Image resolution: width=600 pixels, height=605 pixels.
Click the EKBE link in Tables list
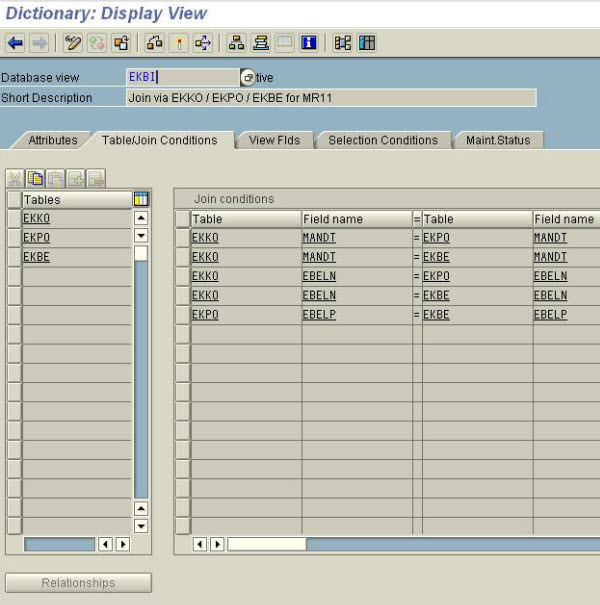[x=36, y=257]
